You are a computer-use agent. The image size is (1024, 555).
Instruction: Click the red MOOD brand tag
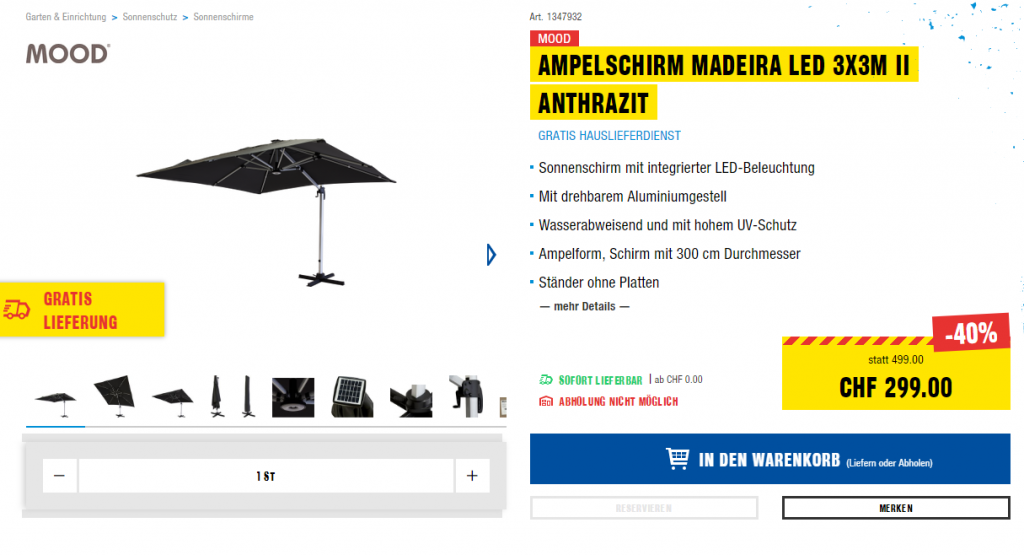click(x=554, y=39)
